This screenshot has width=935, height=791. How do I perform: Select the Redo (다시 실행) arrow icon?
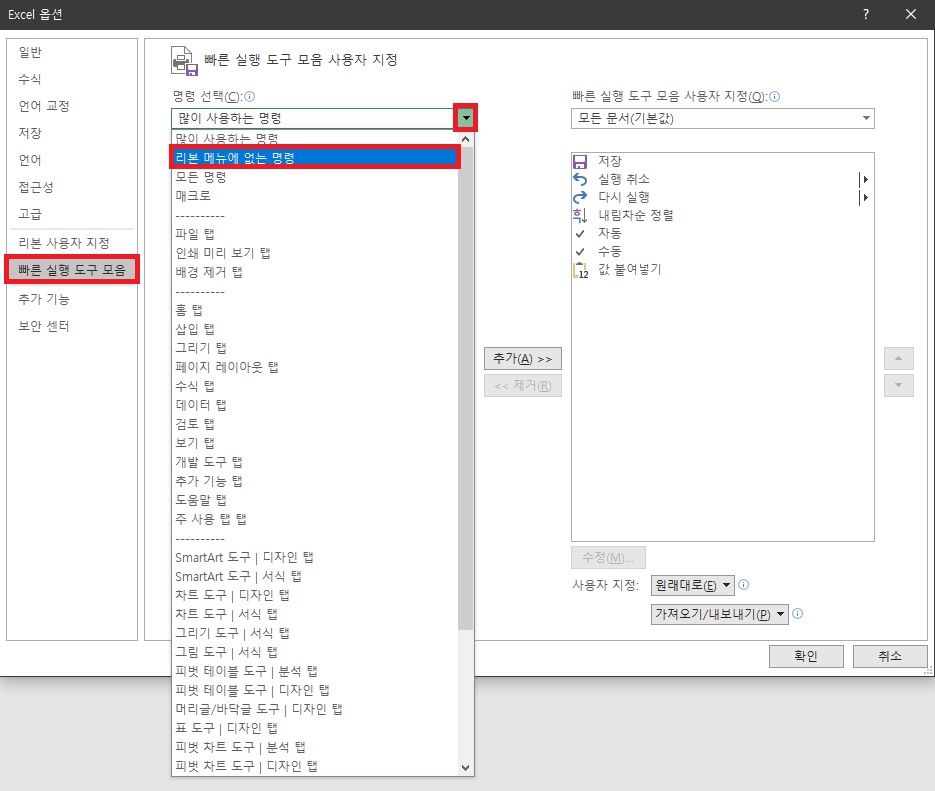click(x=580, y=197)
